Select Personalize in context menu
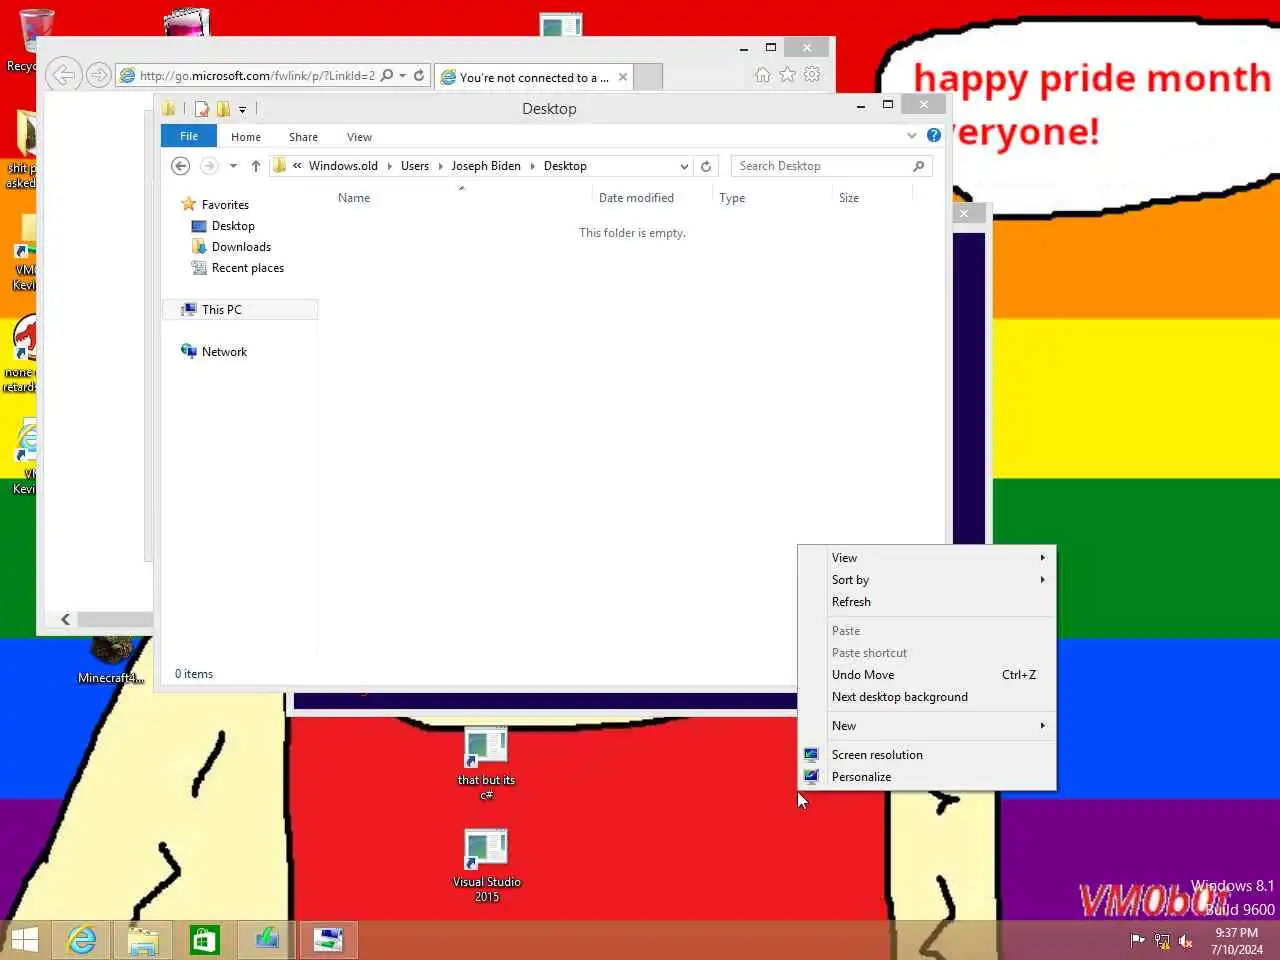 [926, 777]
